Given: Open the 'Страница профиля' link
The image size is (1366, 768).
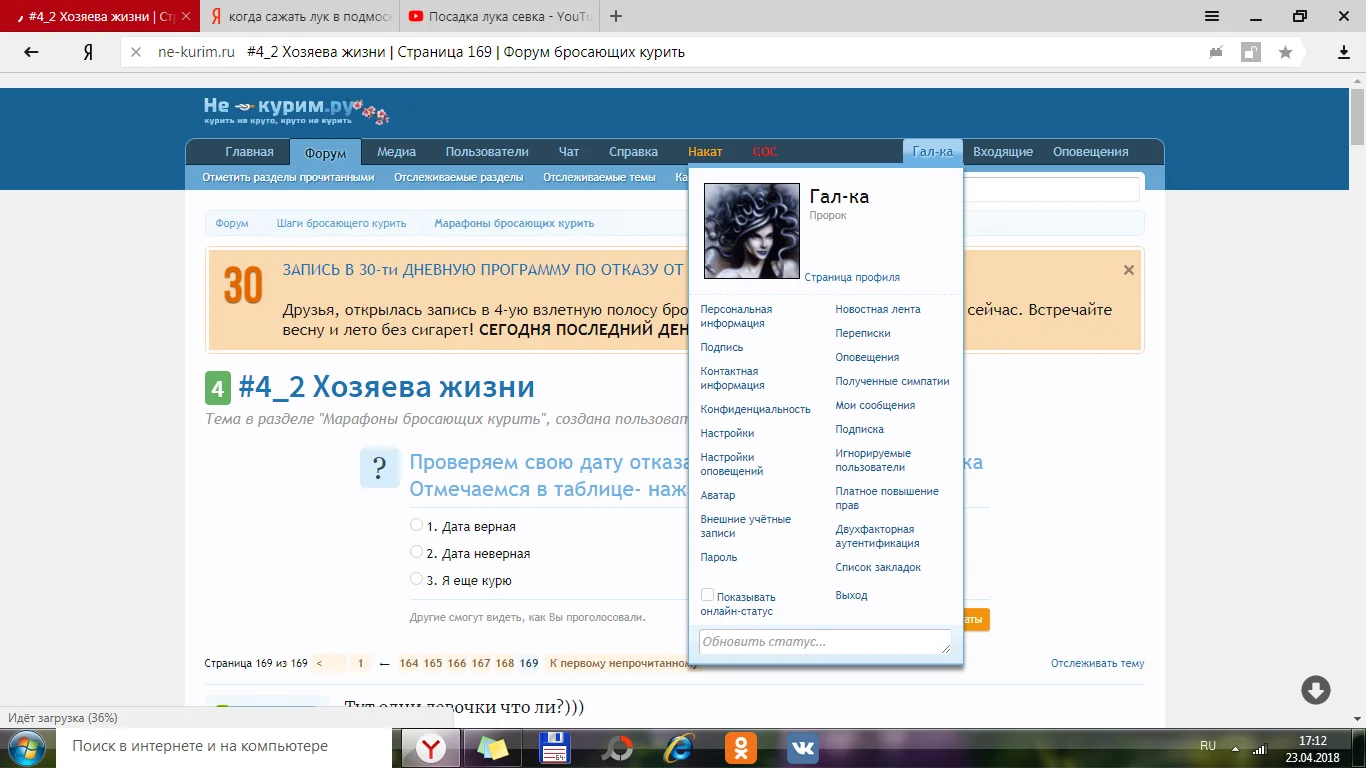Looking at the screenshot, I should (x=852, y=277).
